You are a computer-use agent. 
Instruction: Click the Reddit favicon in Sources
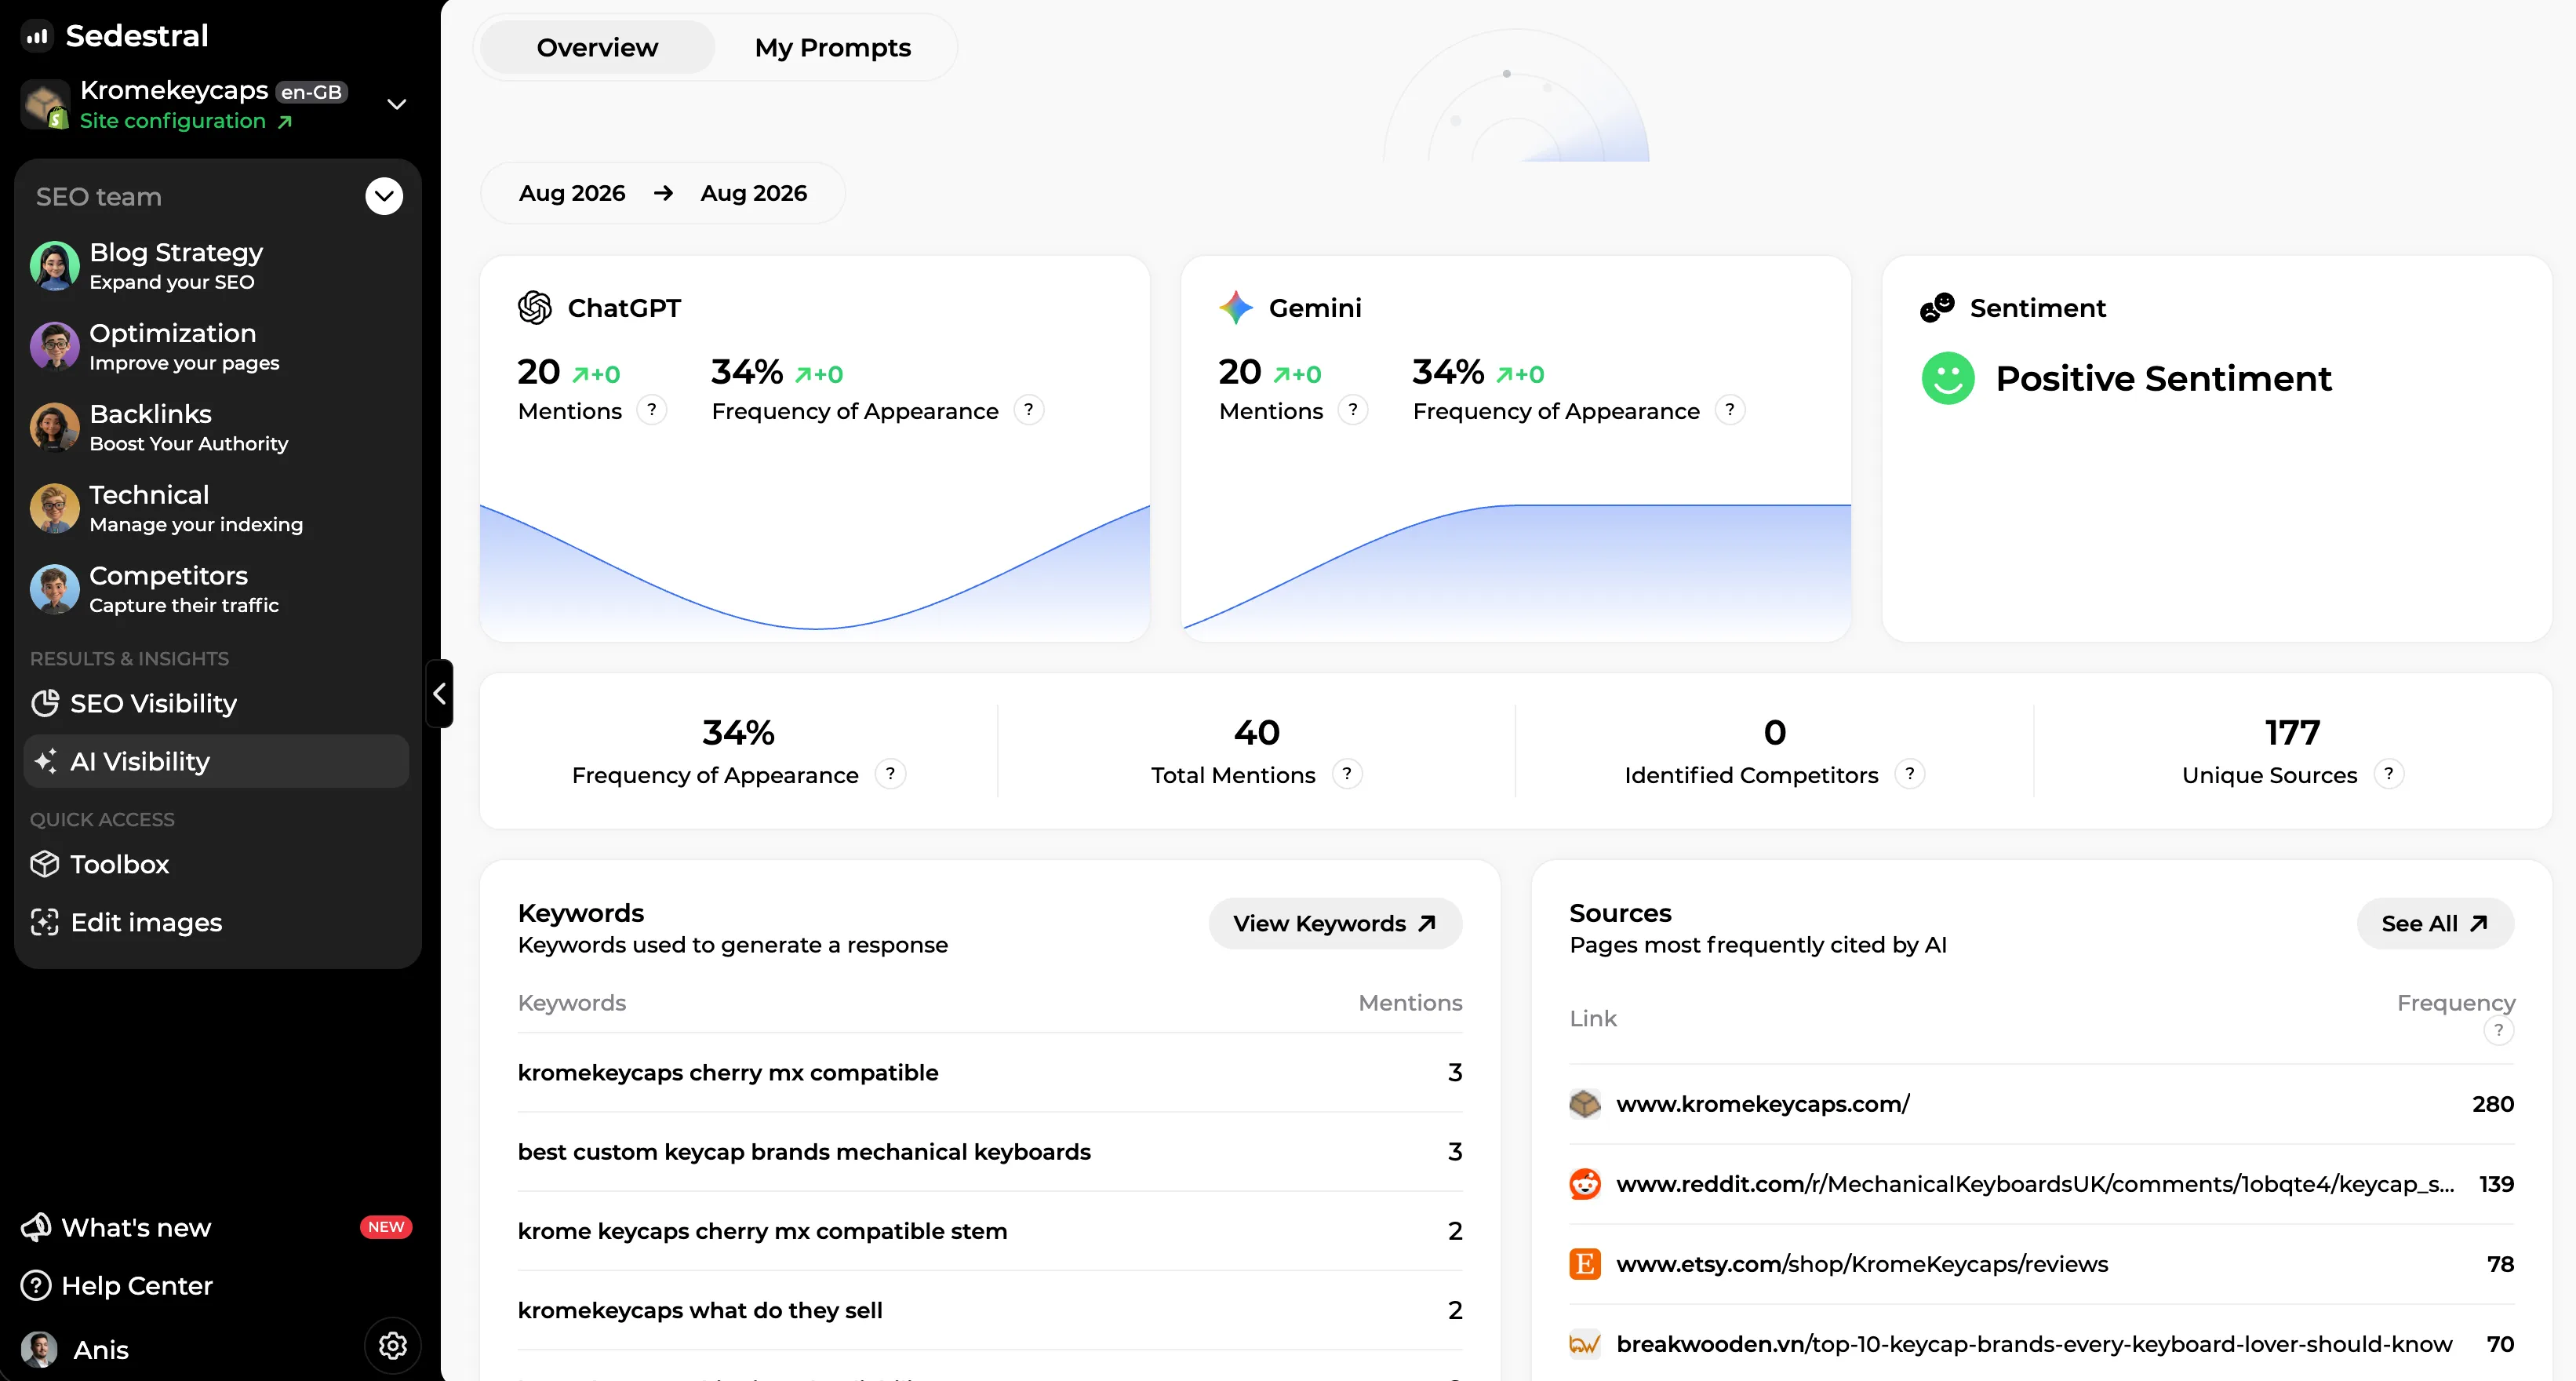pyautogui.click(x=1585, y=1184)
